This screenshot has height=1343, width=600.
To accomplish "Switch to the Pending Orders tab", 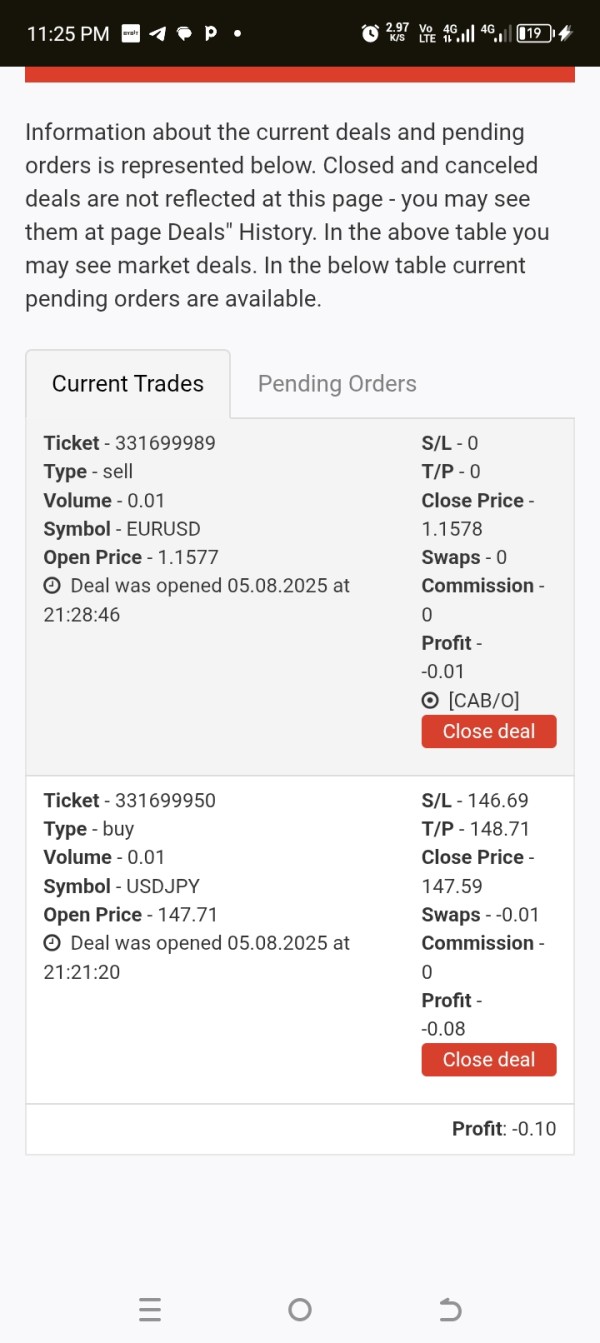I will (x=337, y=384).
